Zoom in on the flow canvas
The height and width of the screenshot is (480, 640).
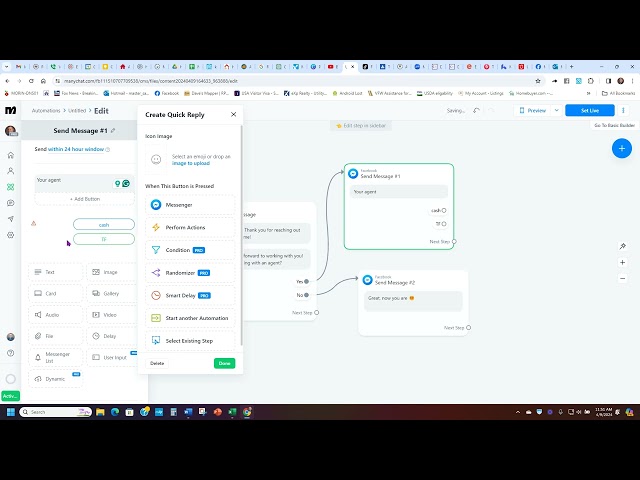[622, 262]
